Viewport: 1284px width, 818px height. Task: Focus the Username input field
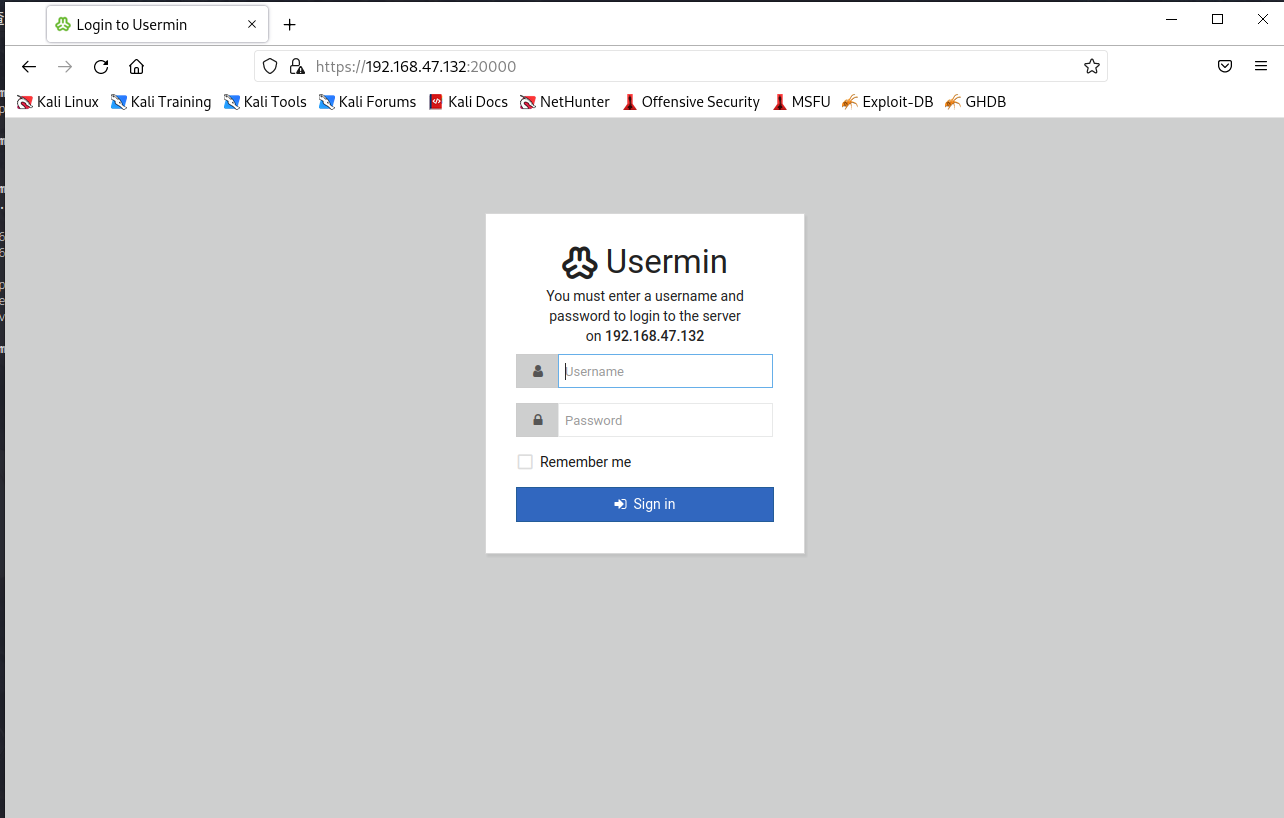(665, 371)
